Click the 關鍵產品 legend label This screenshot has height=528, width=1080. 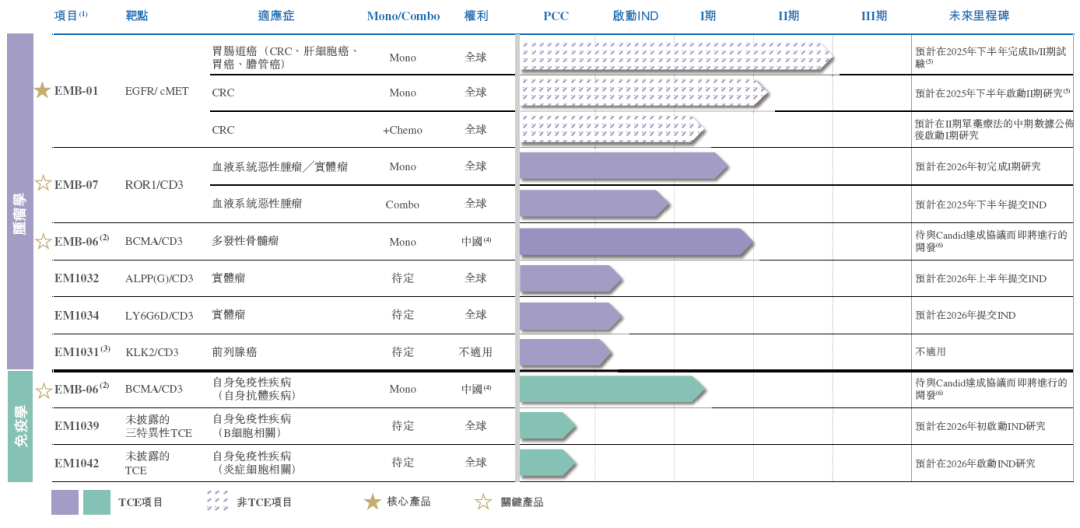click(521, 502)
